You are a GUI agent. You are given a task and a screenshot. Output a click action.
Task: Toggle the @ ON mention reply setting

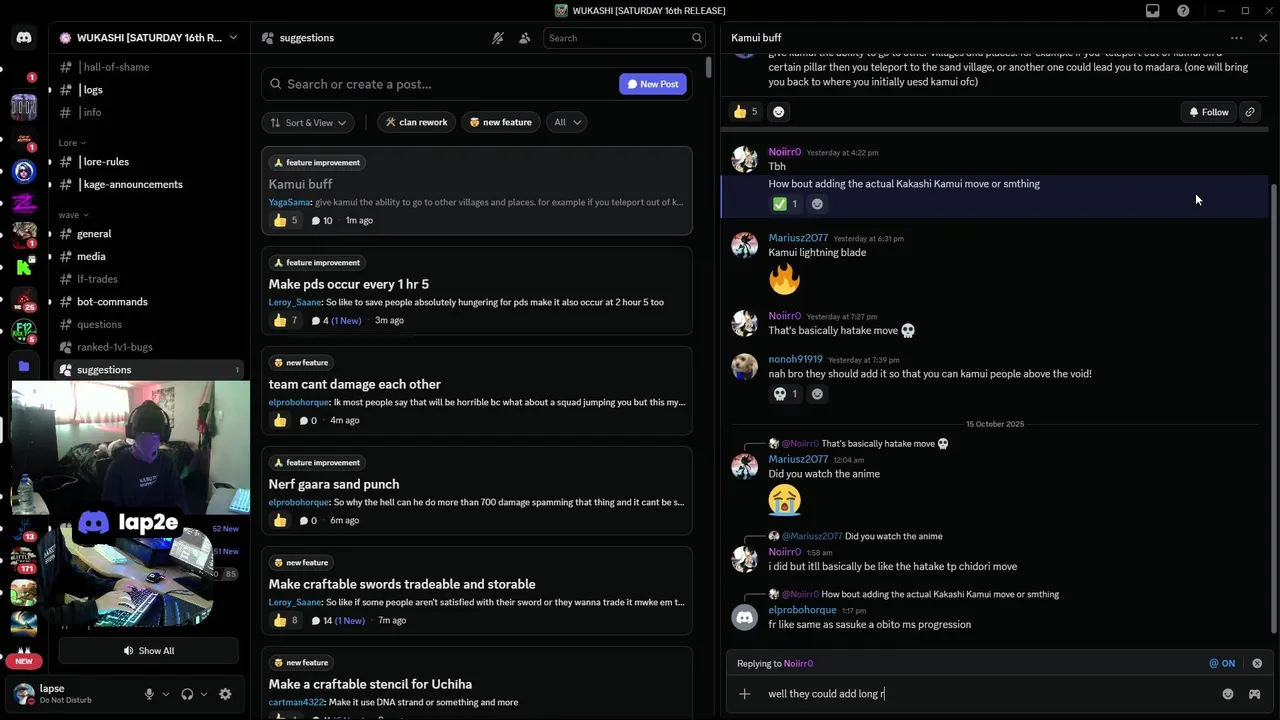1222,663
